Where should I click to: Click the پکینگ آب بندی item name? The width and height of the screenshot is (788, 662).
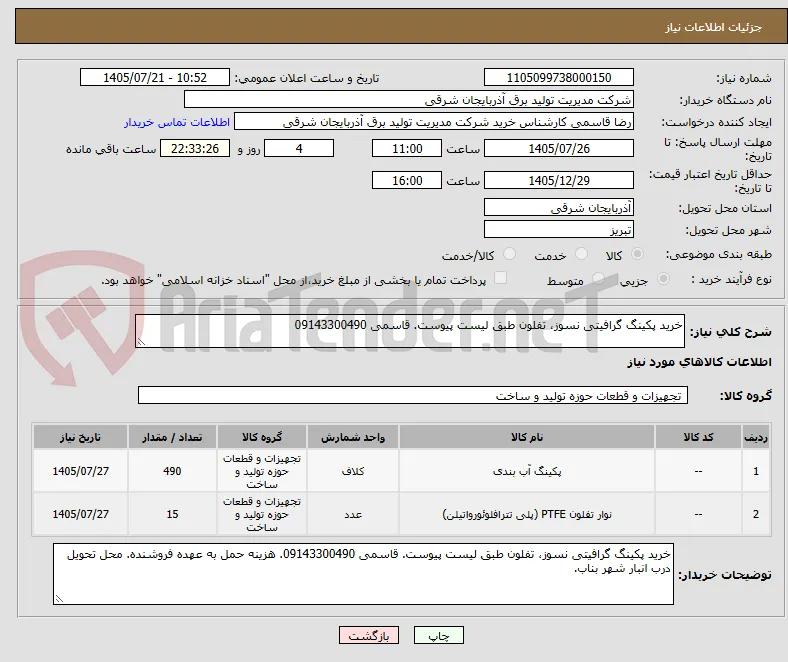pyautogui.click(x=527, y=471)
